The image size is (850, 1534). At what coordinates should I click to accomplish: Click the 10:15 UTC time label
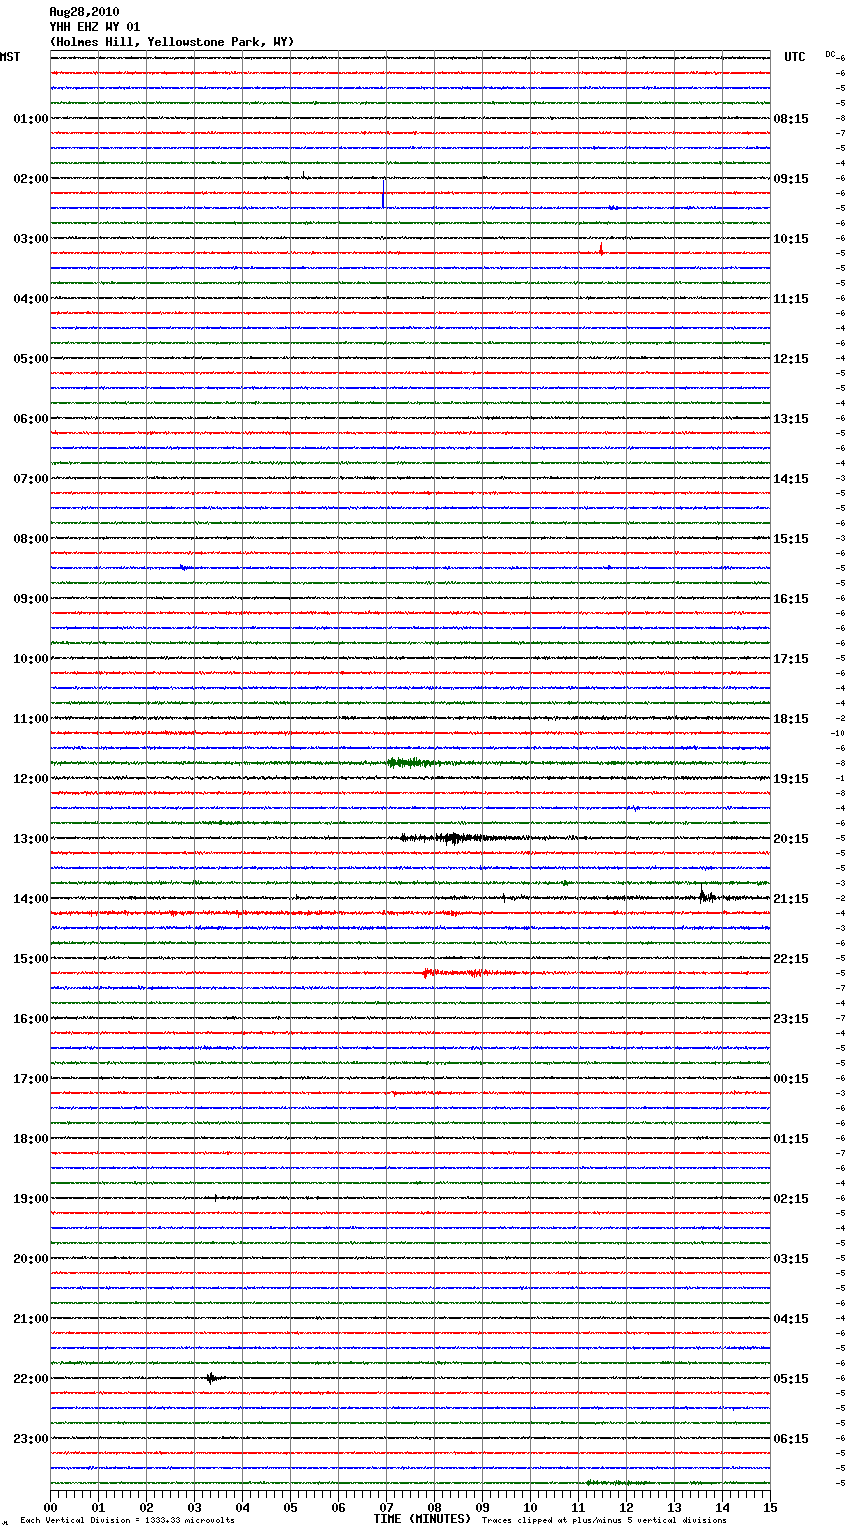point(791,239)
